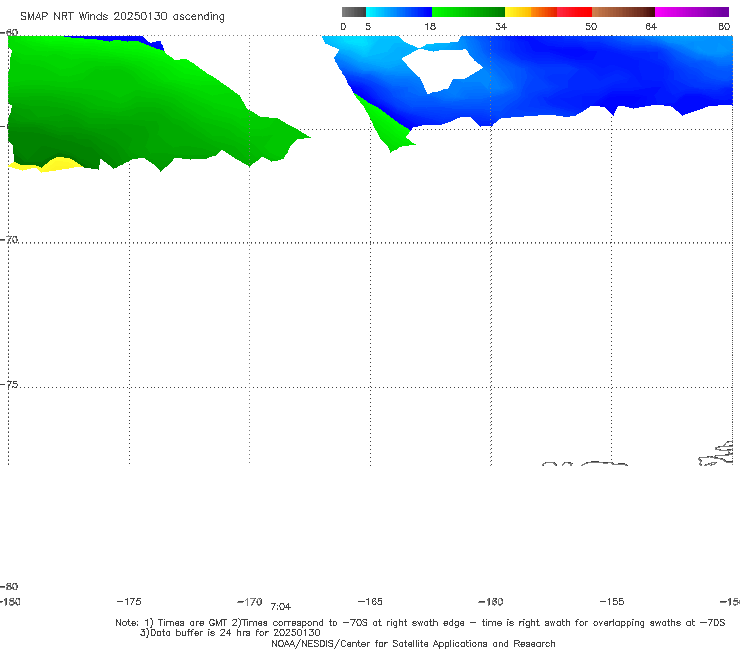The height and width of the screenshot is (650, 740).
Task: Click the brown segment of the colorbar
Action: click(x=623, y=12)
